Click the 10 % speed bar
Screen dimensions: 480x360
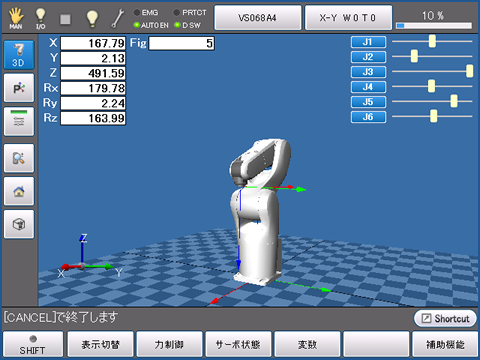point(434,25)
